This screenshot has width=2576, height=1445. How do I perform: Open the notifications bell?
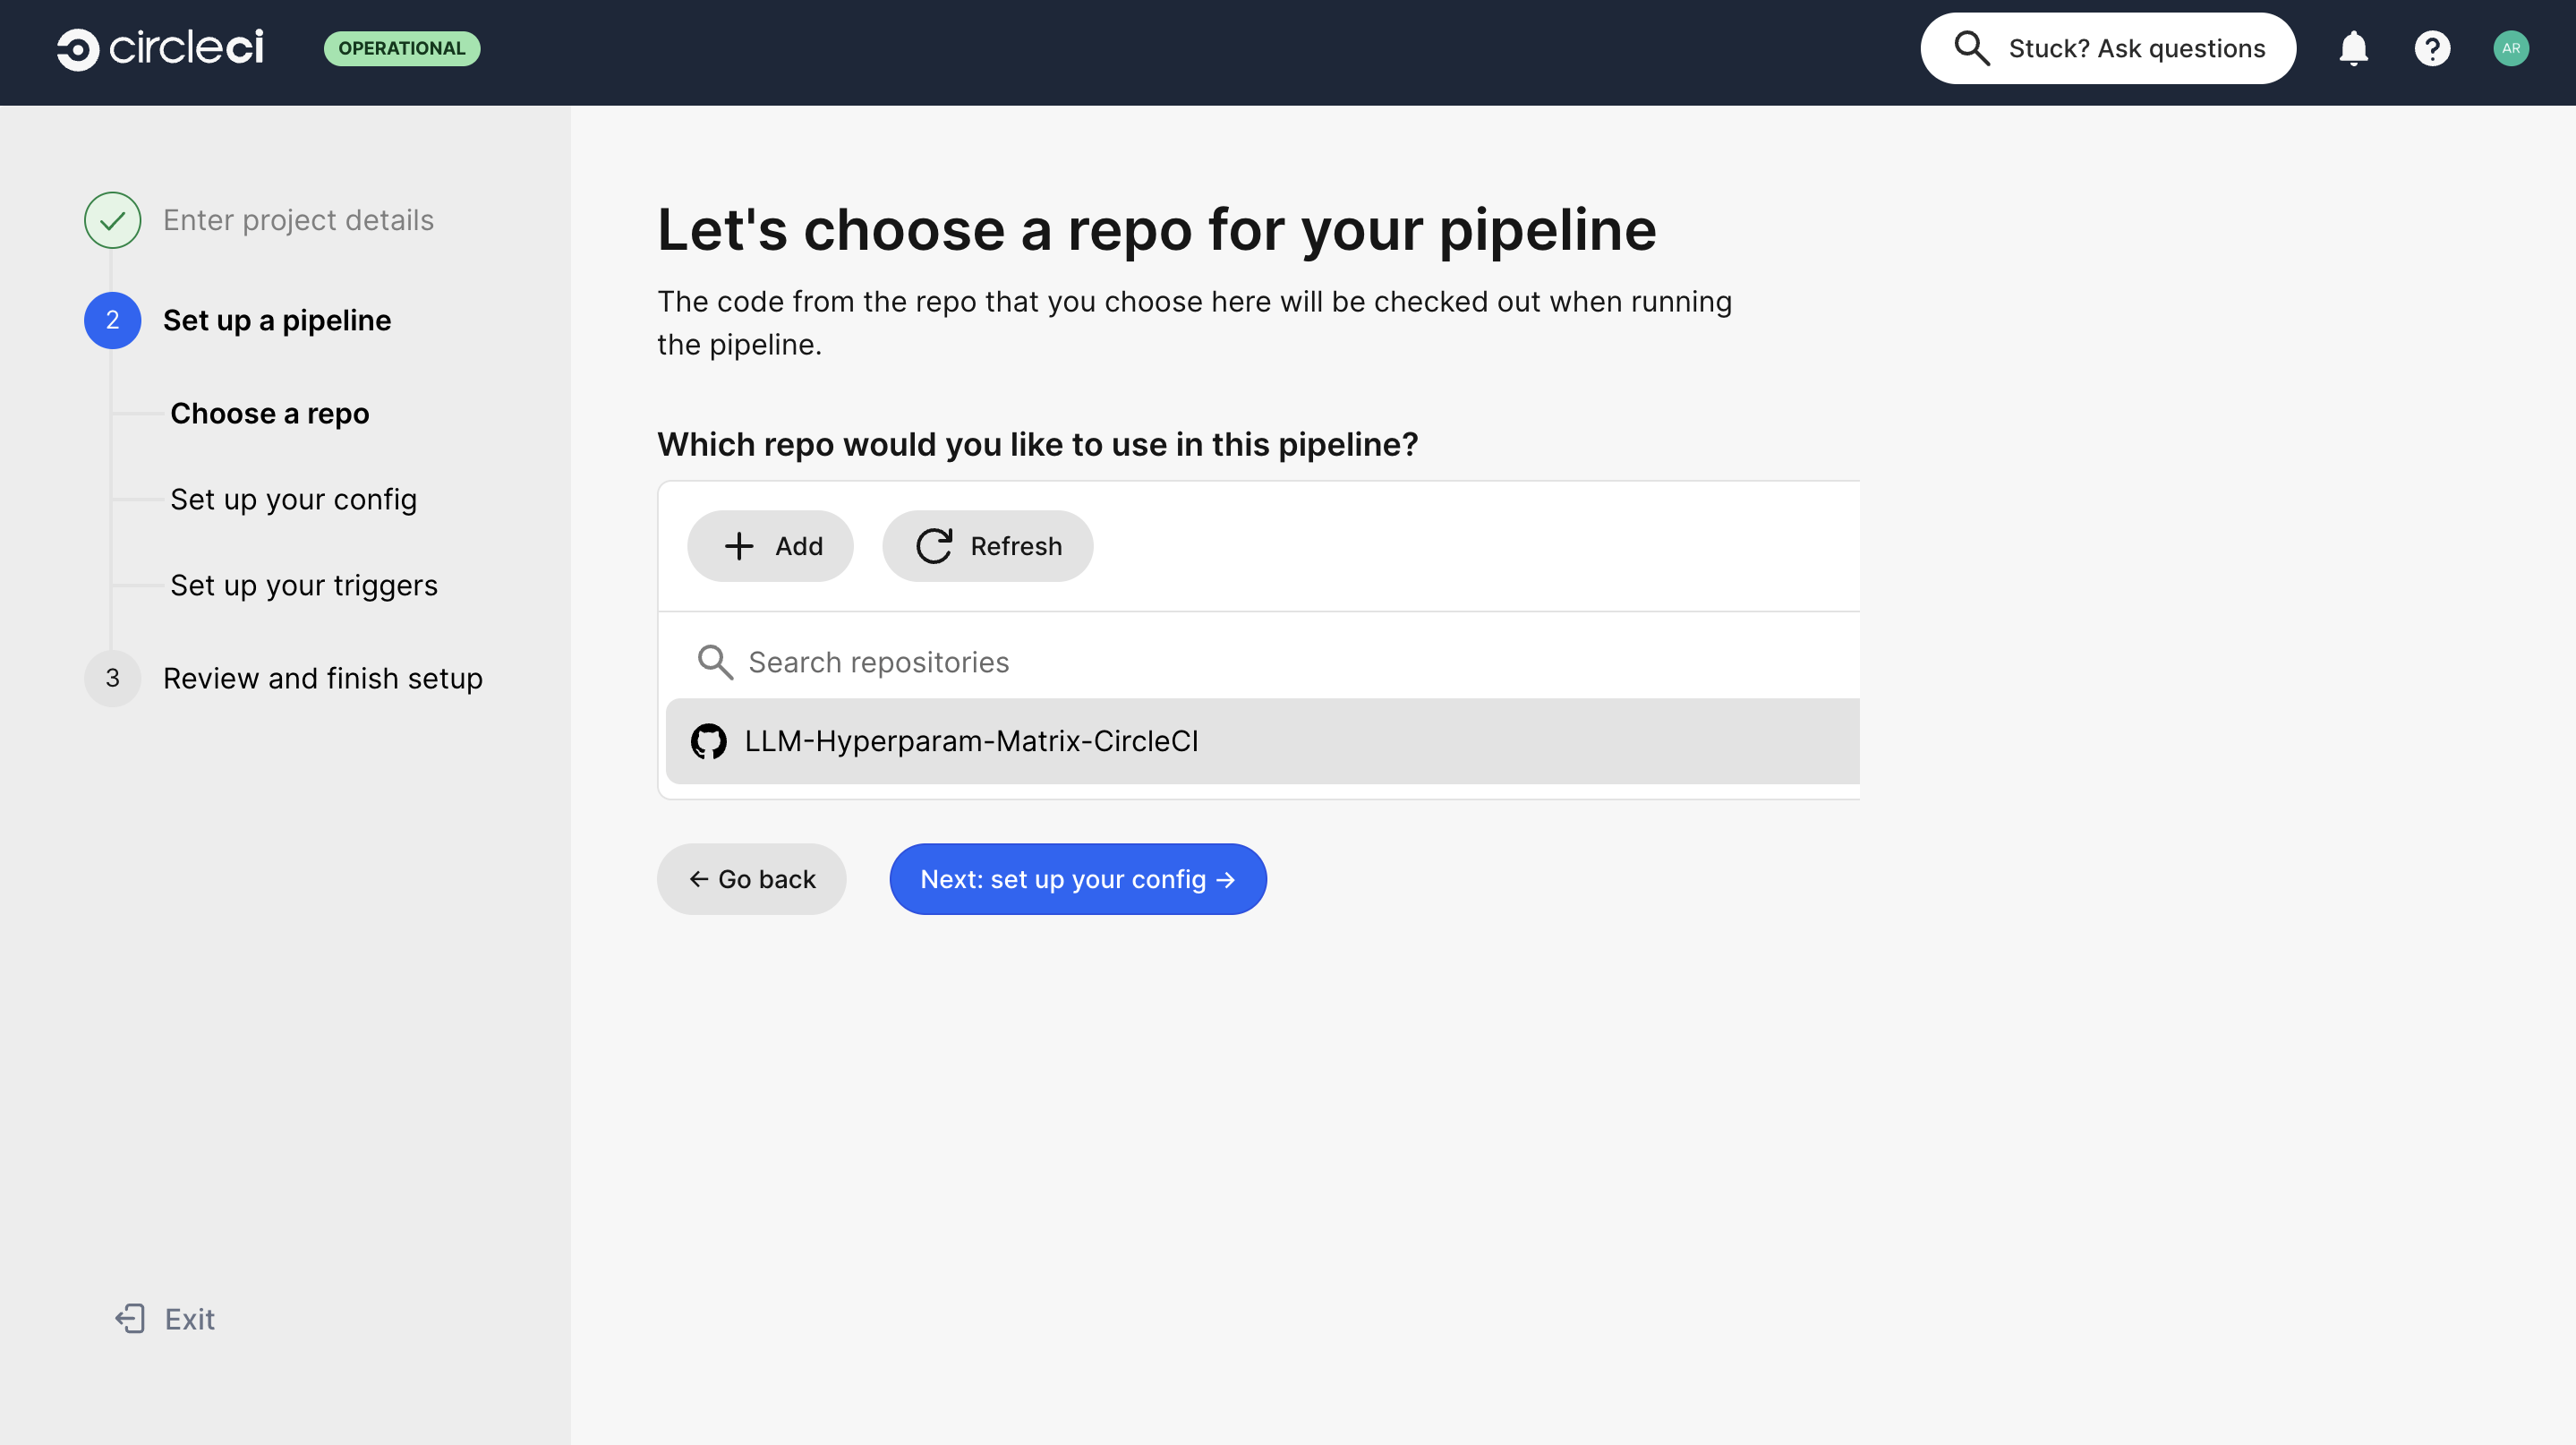[x=2354, y=47]
